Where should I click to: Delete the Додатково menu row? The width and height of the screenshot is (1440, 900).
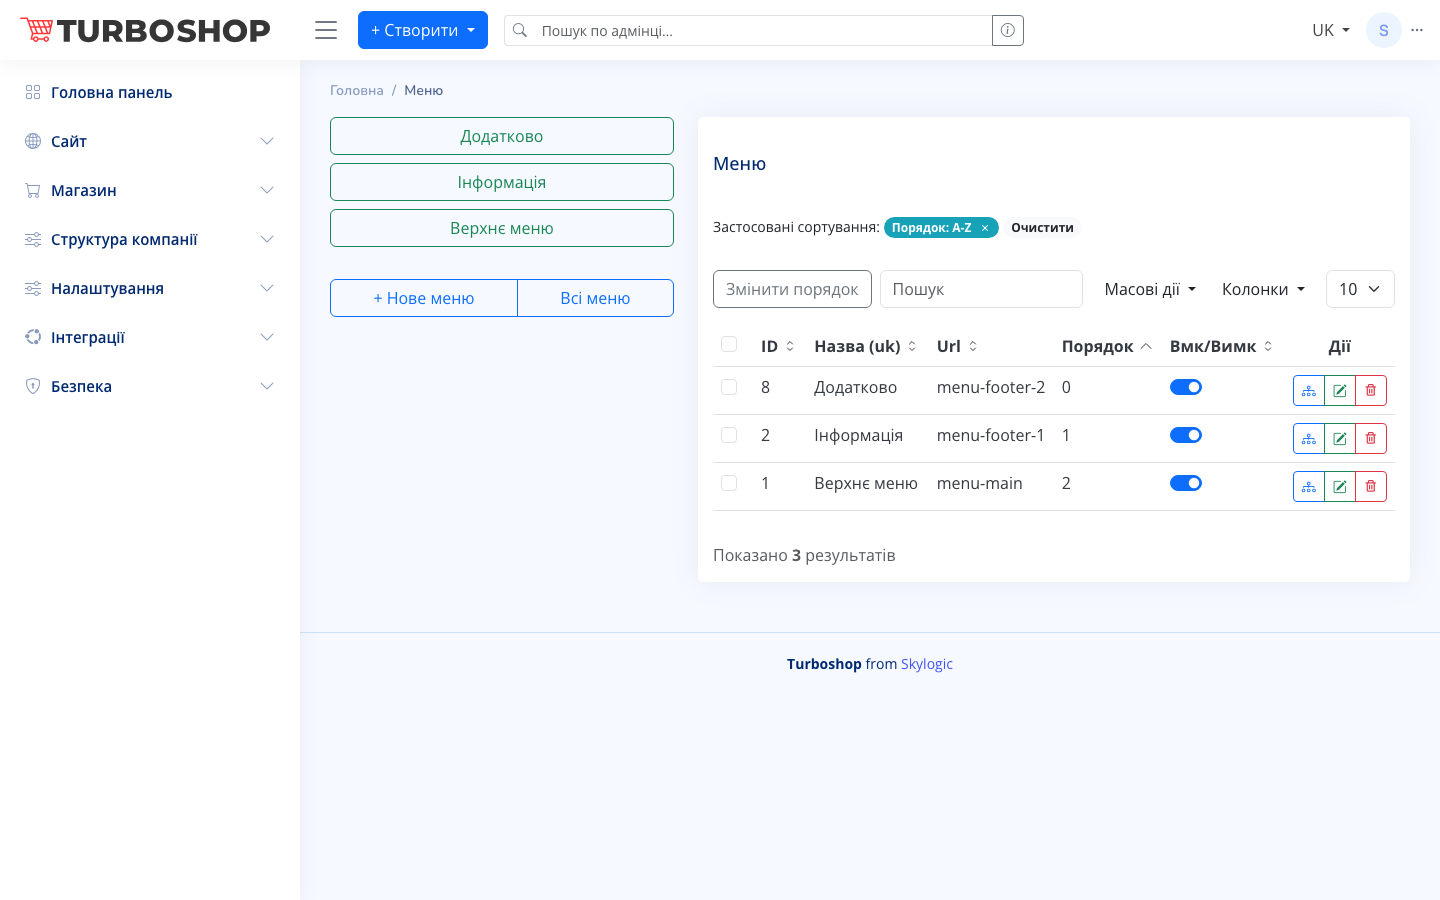click(1371, 390)
